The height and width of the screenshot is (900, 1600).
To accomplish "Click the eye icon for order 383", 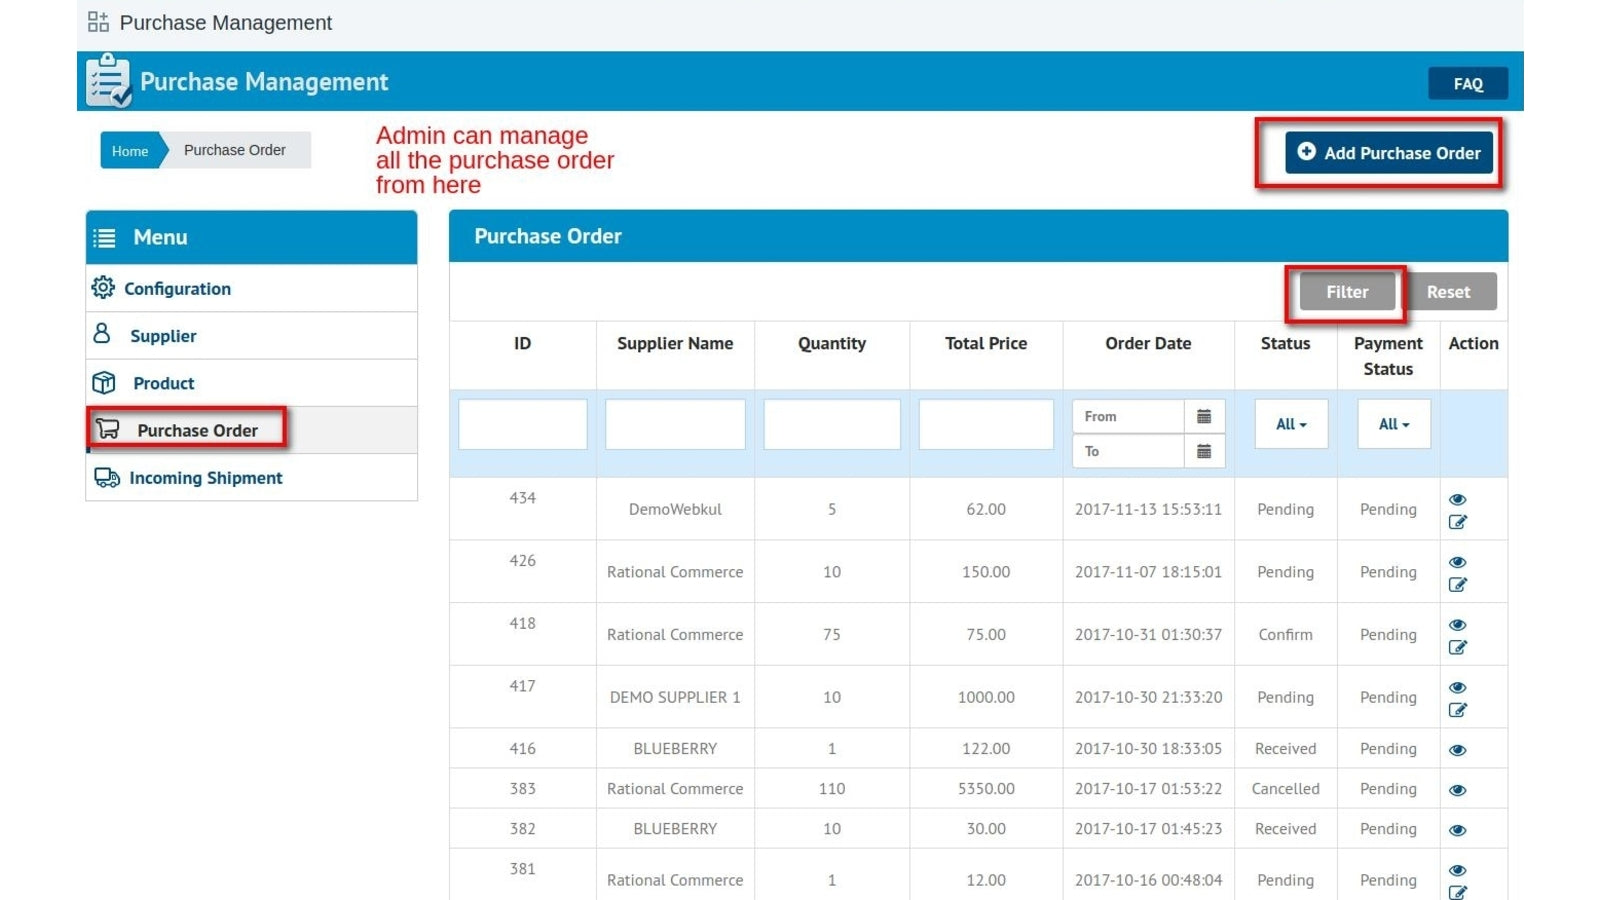I will pos(1457,788).
